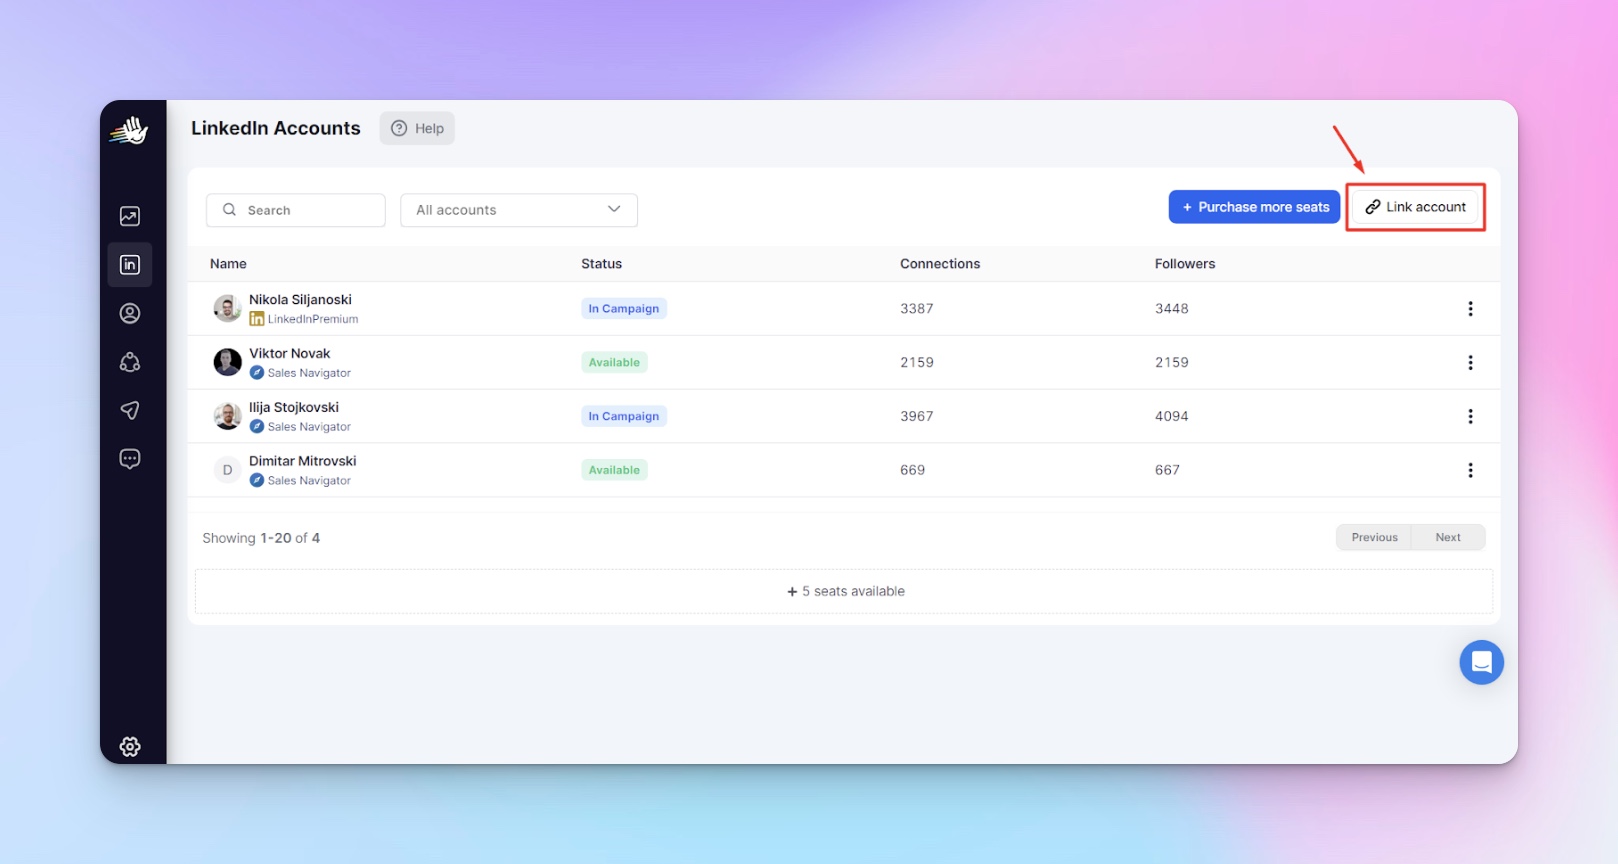The width and height of the screenshot is (1618, 864).
Task: Expand the All accounts dropdown
Action: (519, 210)
